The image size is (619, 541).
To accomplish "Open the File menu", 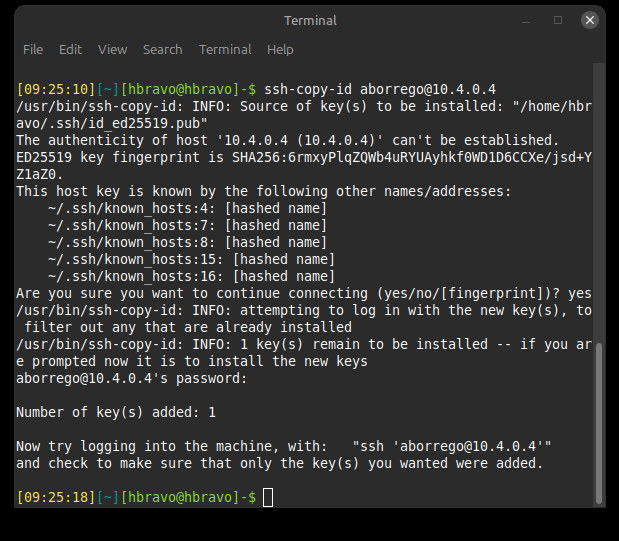I will coord(33,49).
